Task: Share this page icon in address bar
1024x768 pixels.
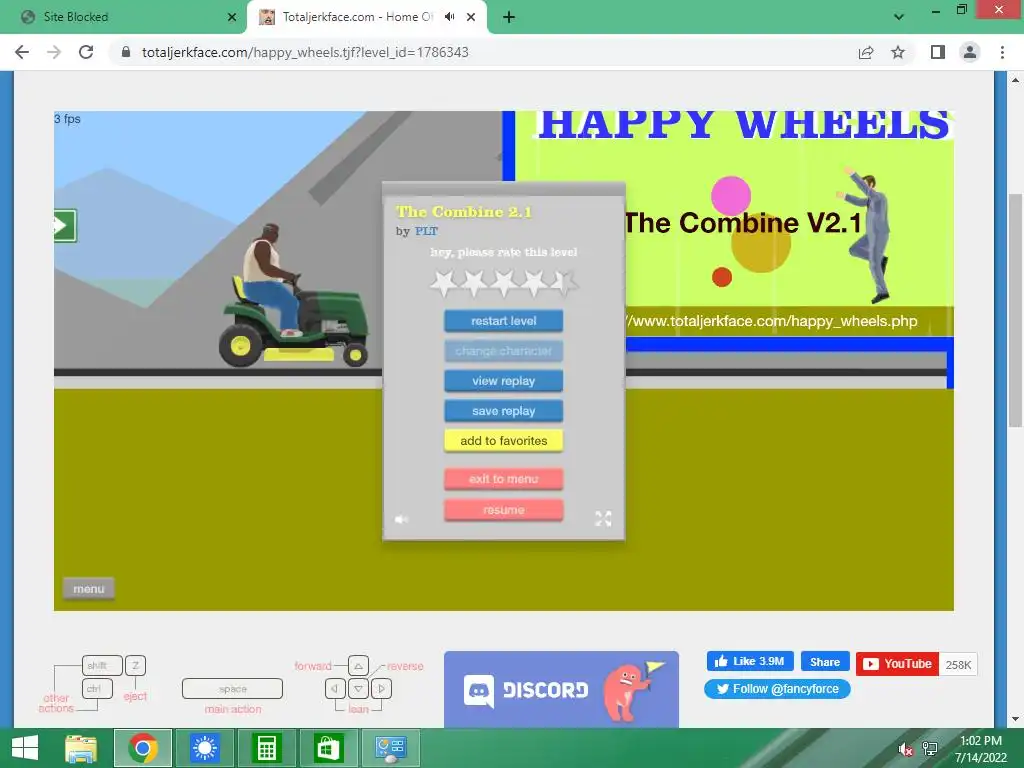Action: [x=866, y=52]
